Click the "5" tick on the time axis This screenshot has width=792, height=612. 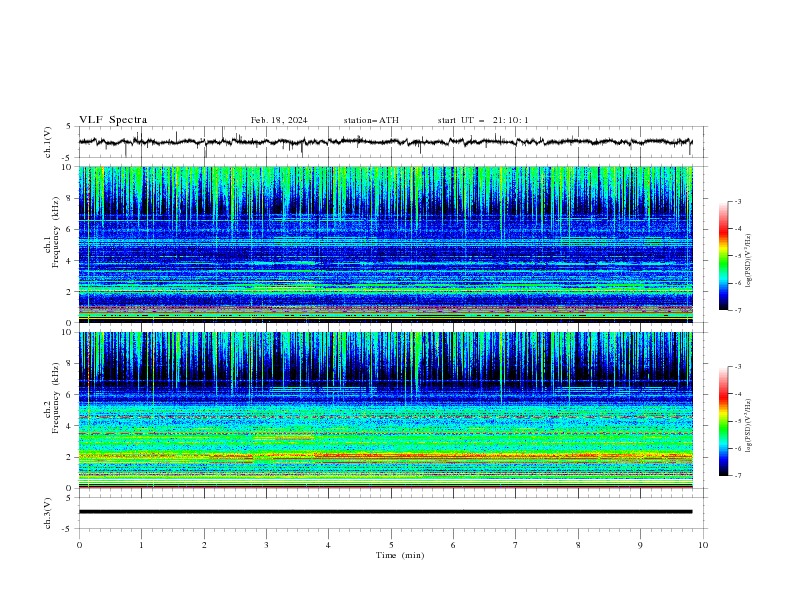click(391, 545)
